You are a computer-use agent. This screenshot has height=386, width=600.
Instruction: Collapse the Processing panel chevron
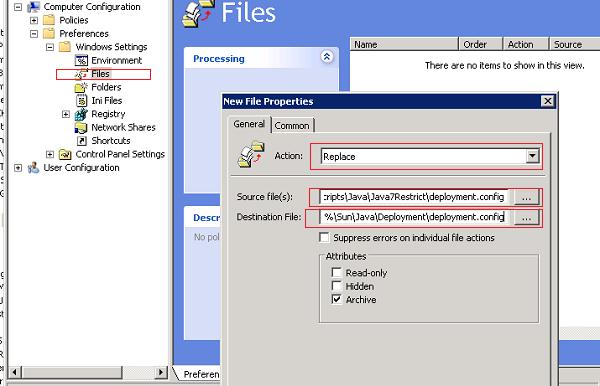pyautogui.click(x=327, y=57)
